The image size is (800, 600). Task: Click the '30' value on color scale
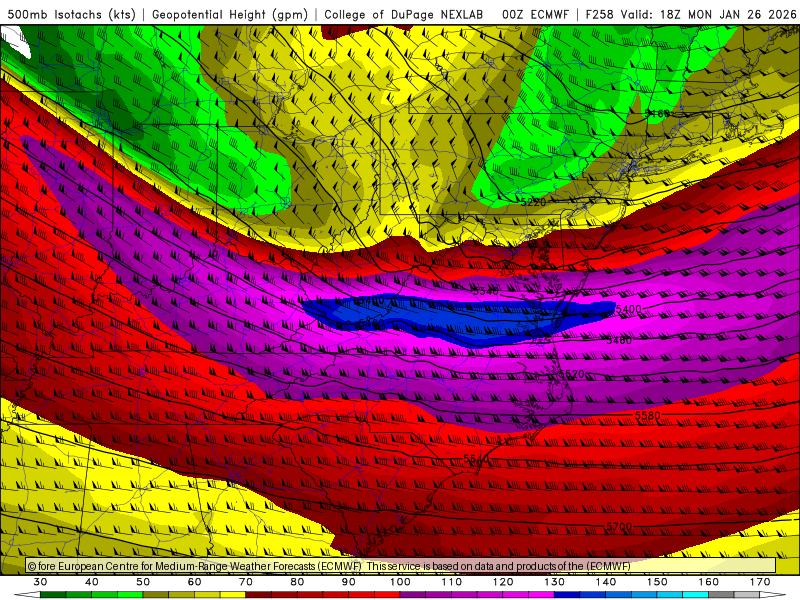point(40,582)
